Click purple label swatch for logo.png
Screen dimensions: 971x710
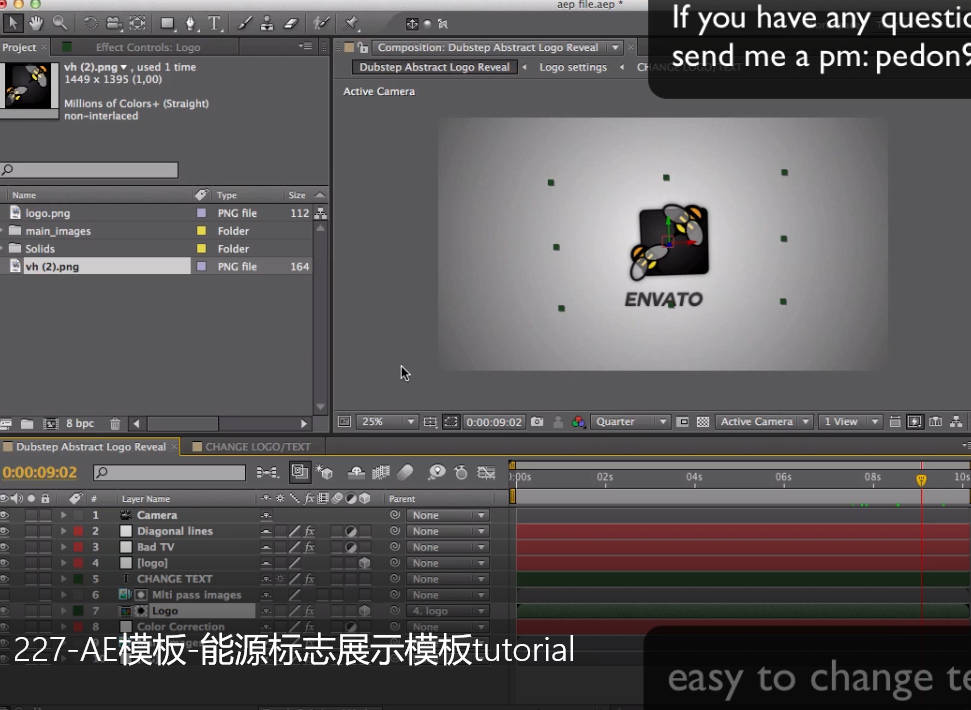201,213
